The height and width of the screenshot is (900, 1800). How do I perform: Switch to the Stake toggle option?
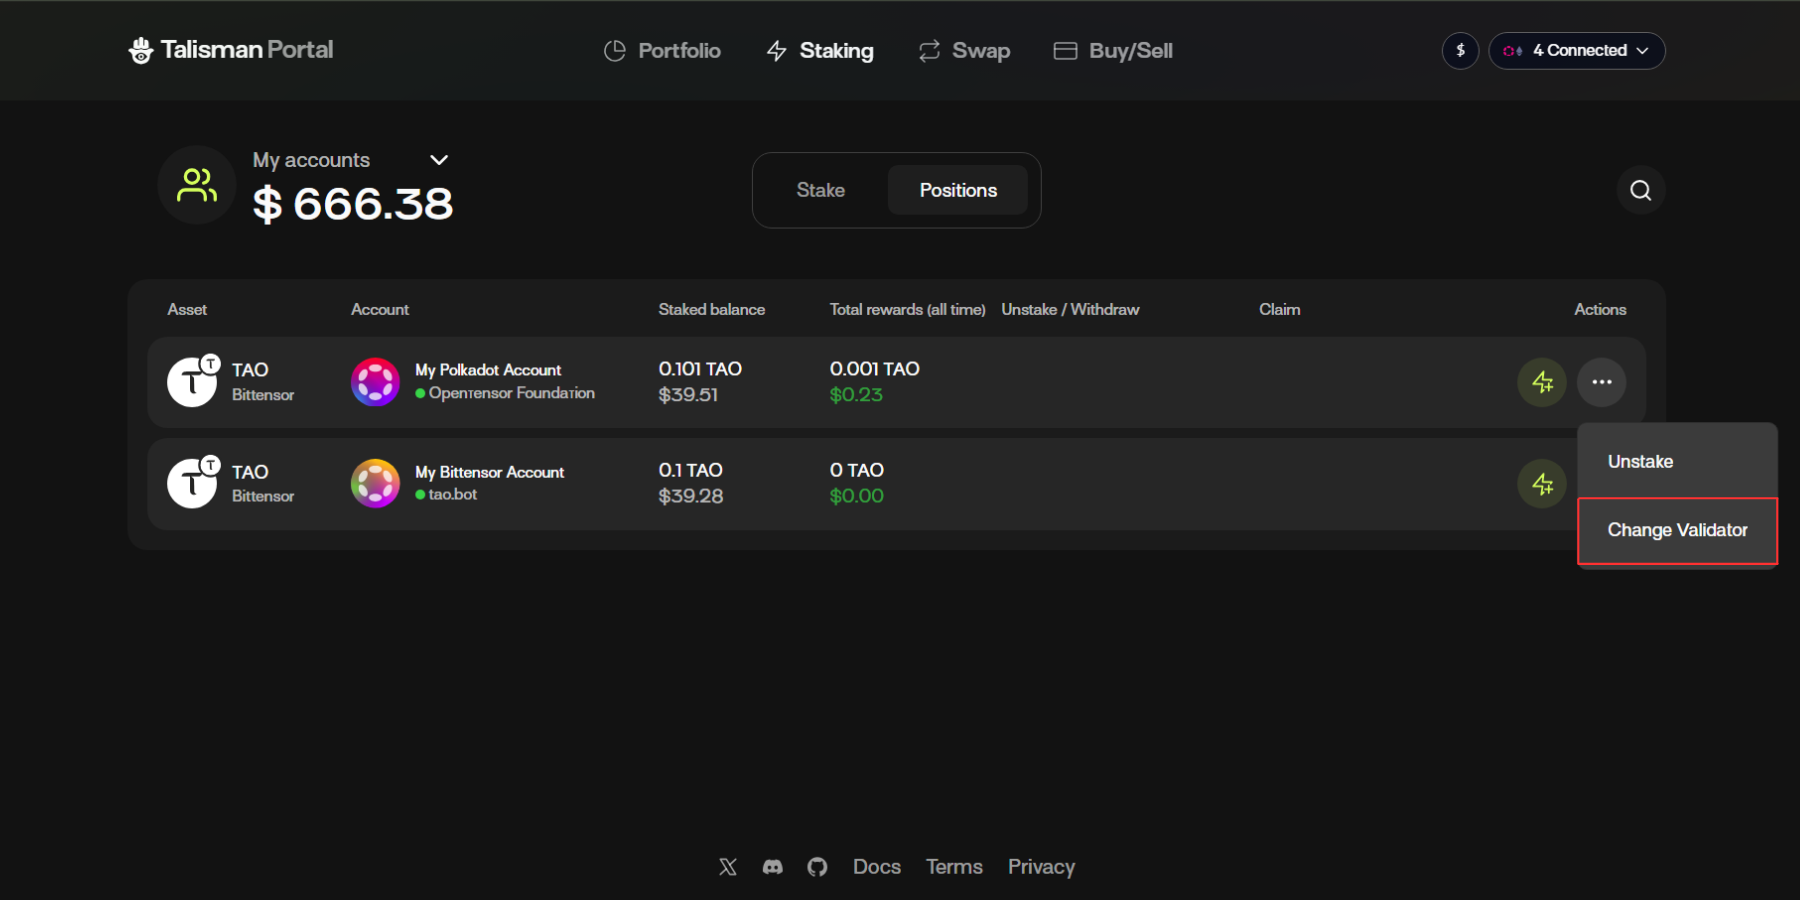pos(820,190)
